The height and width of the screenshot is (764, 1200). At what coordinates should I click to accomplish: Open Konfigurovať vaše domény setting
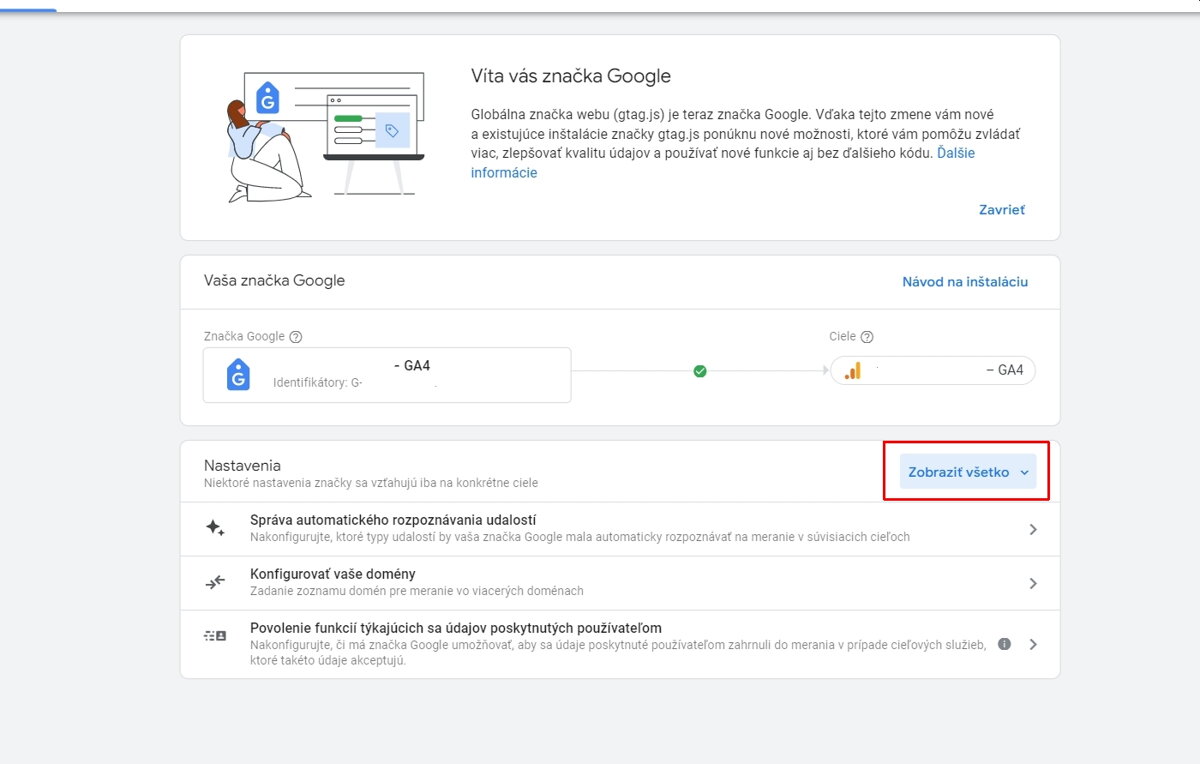pos(620,583)
